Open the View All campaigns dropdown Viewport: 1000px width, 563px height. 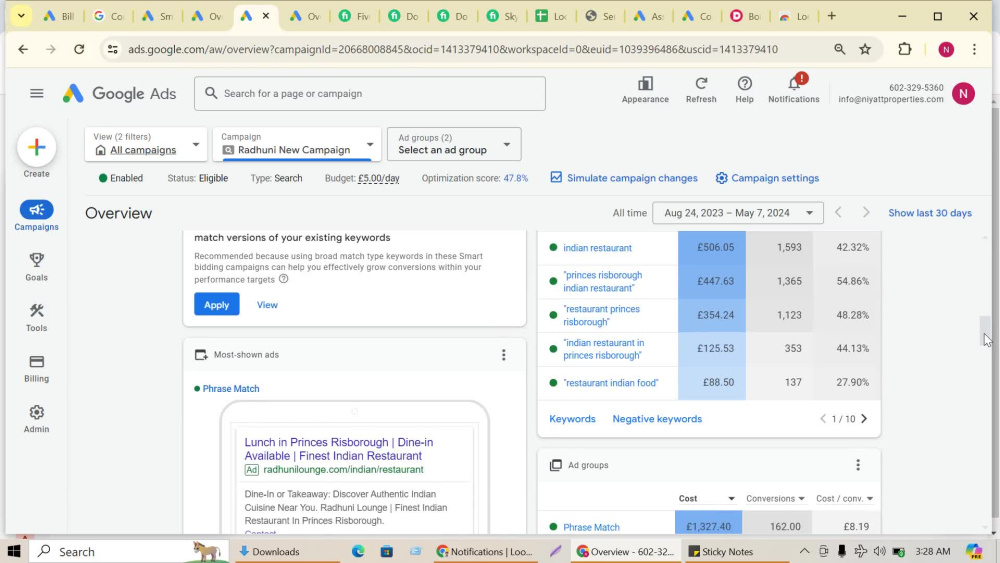tap(145, 144)
